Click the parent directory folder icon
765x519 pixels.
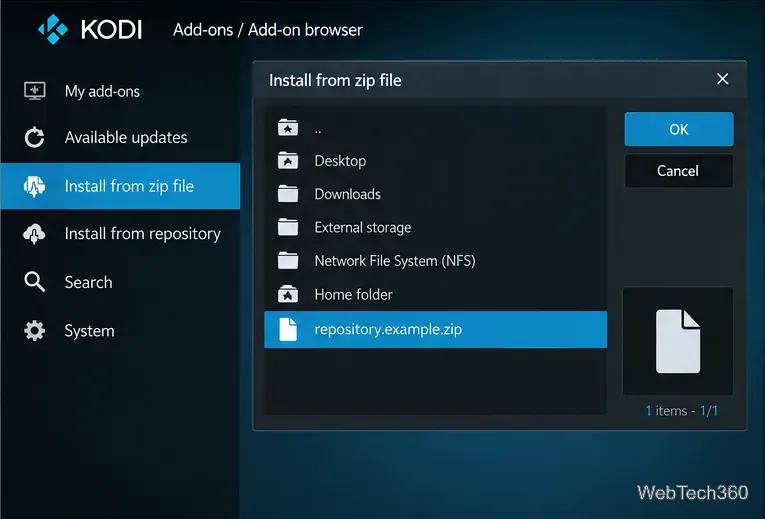click(x=288, y=128)
